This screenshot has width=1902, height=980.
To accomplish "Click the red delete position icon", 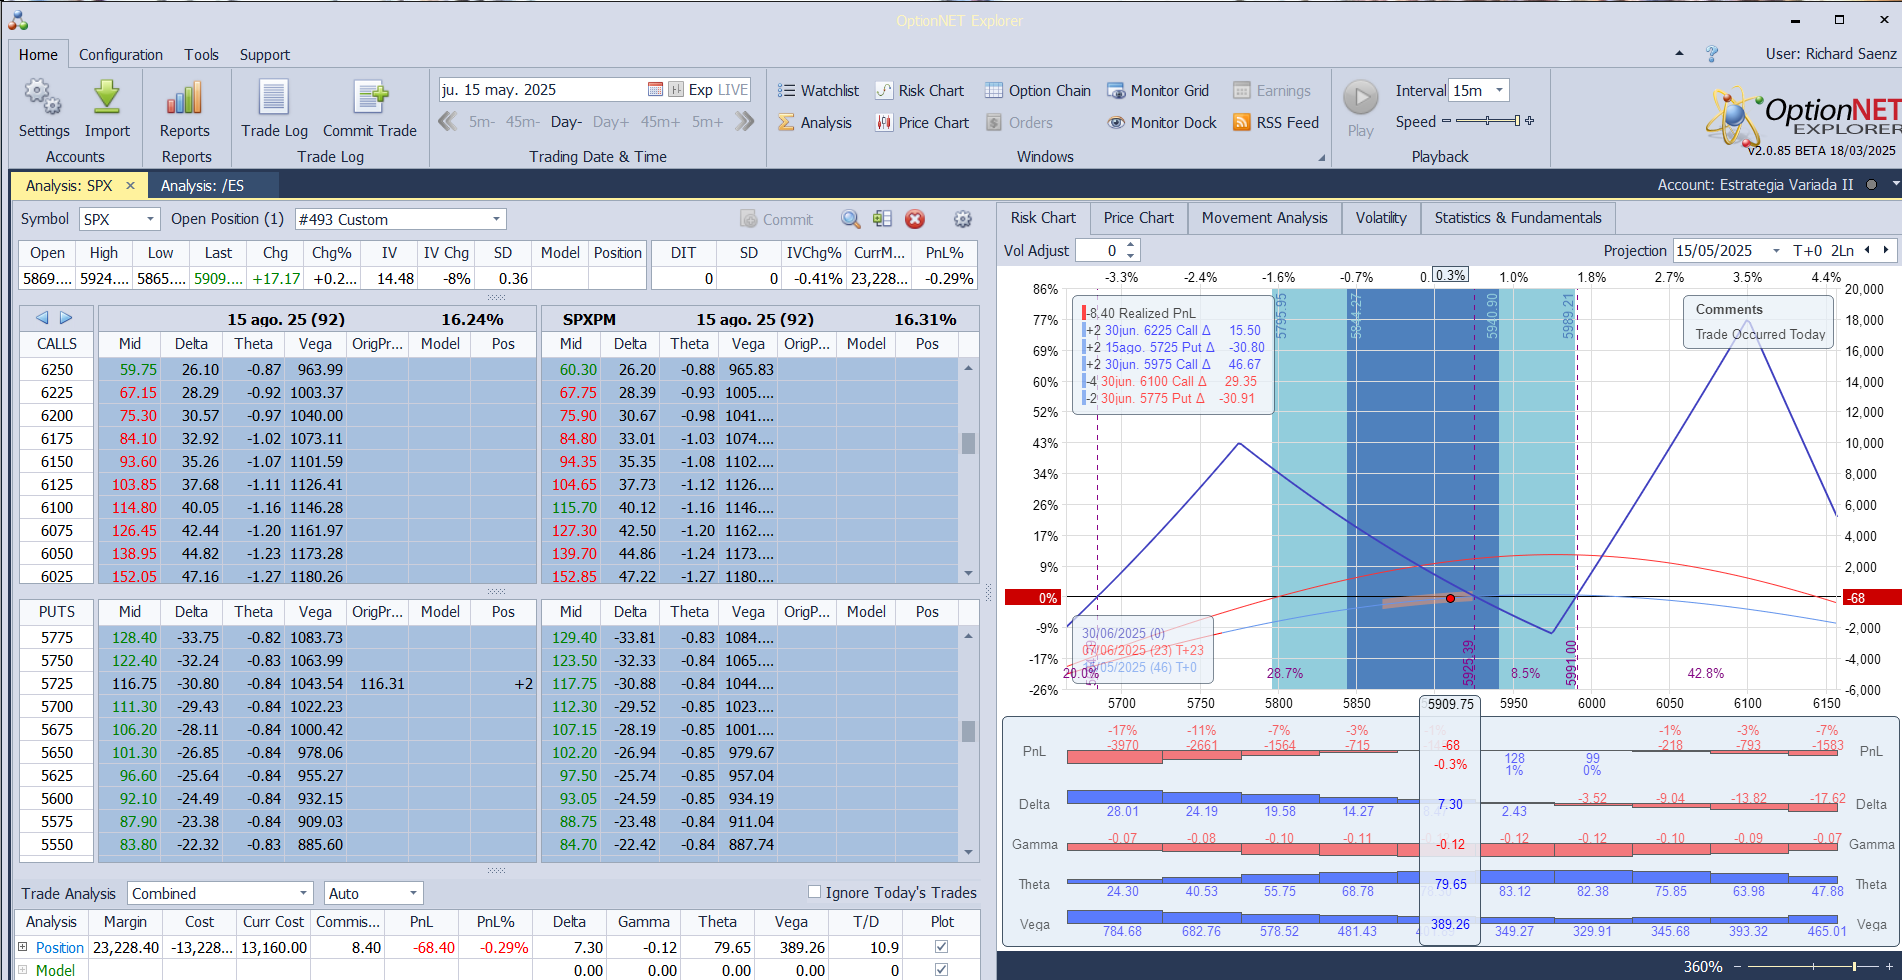I will point(915,219).
